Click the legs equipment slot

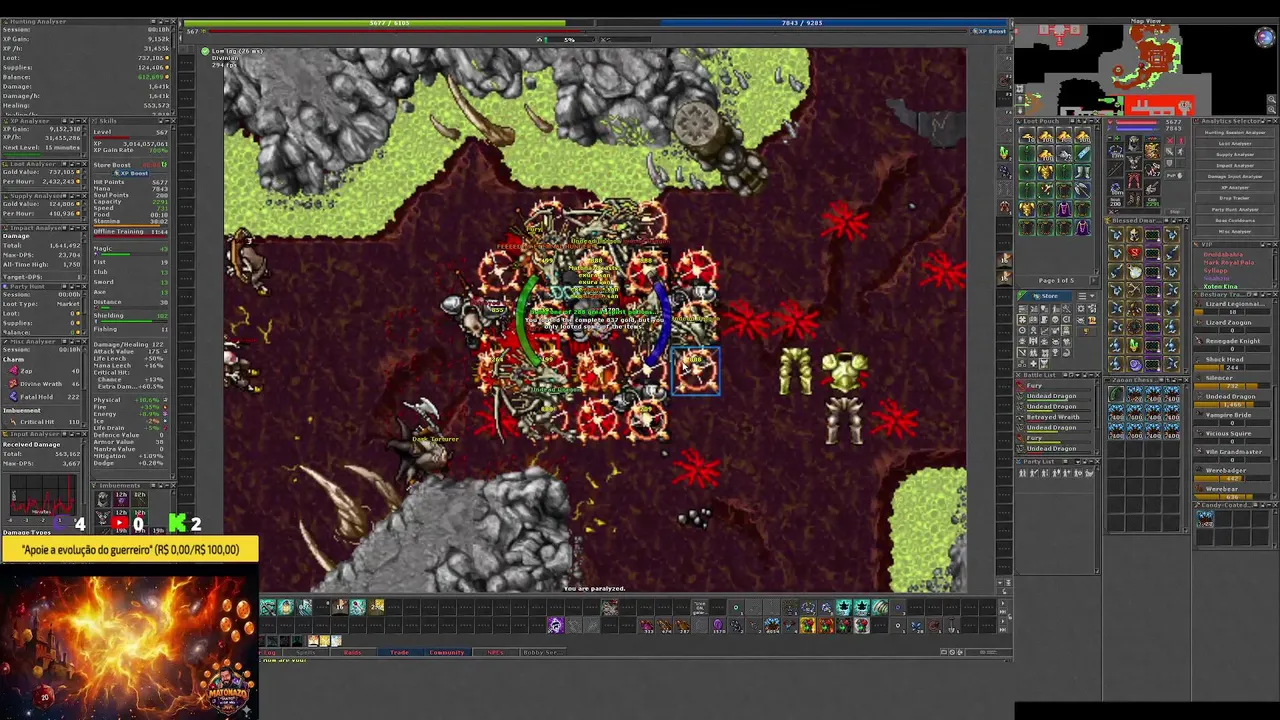point(1133,180)
